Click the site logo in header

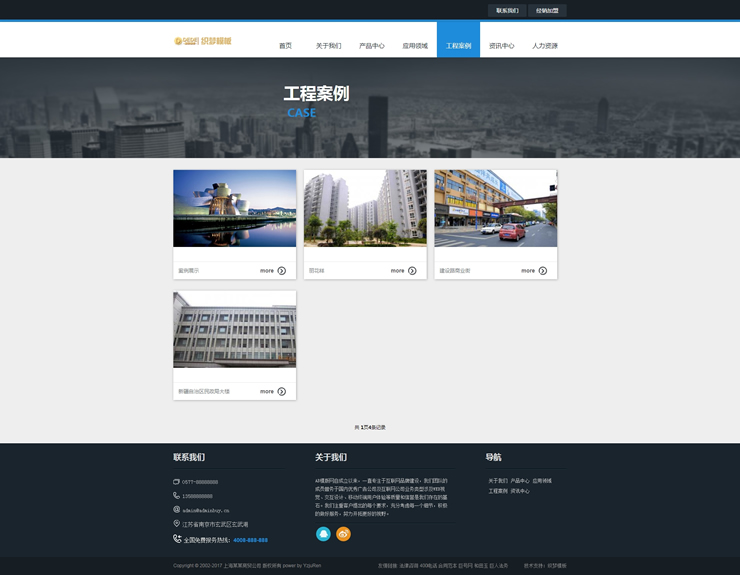pos(202,41)
